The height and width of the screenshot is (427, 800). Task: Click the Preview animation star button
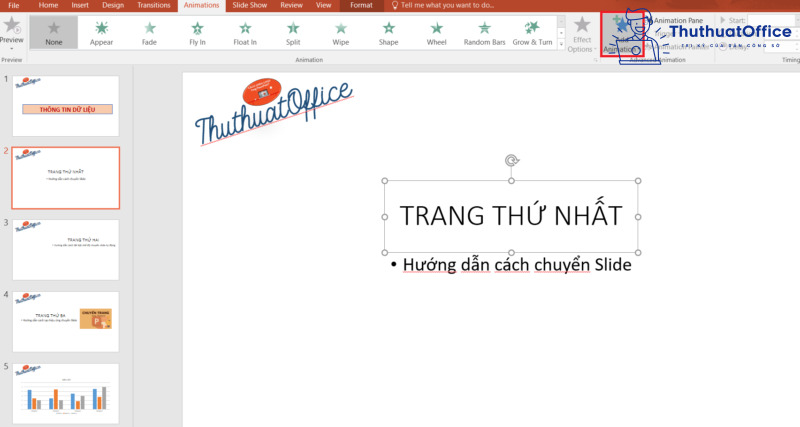pyautogui.click(x=11, y=26)
